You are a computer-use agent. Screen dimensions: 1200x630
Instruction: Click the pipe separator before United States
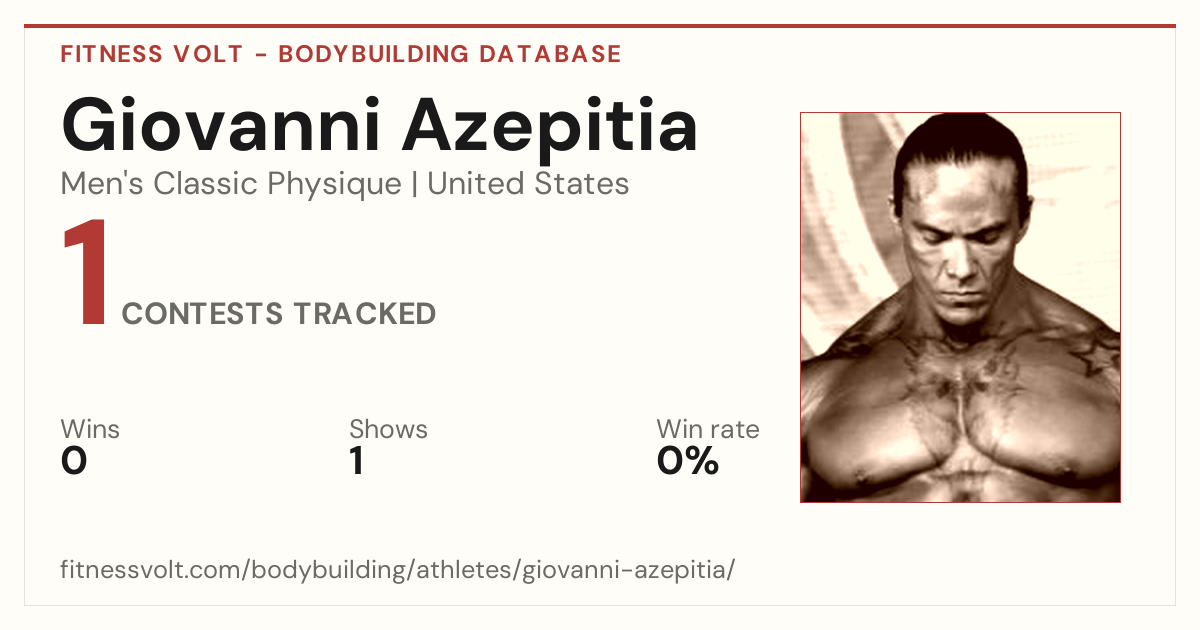coord(414,185)
